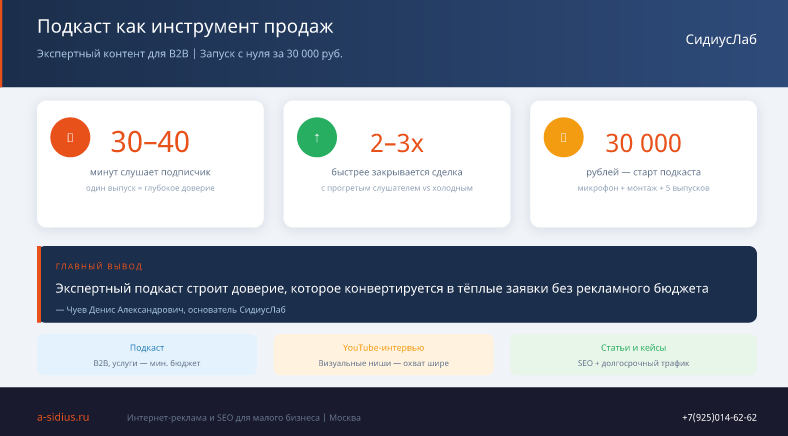Image resolution: width=788 pixels, height=436 pixels.
Task: Click 'B2B, услуги — мин. бюджет' text
Action: point(147,363)
